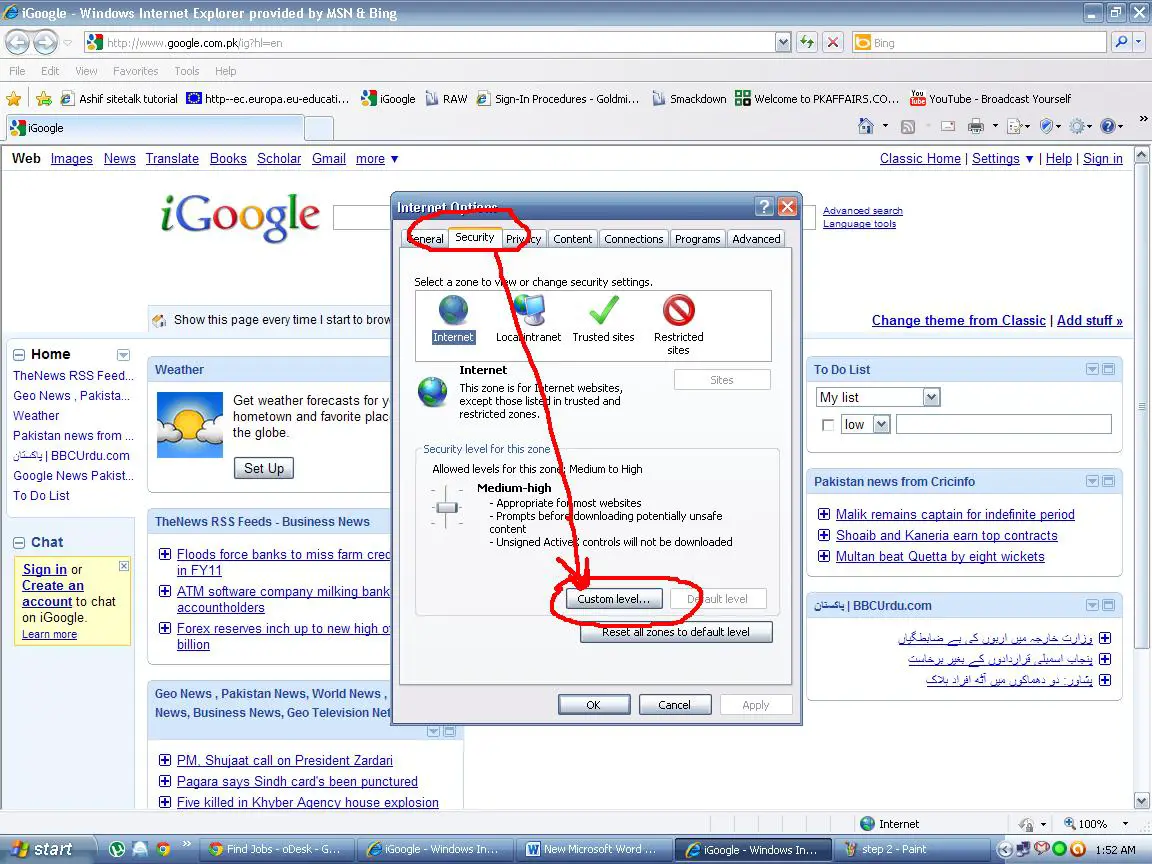Click Reset all zones to default level
This screenshot has height=864, width=1152.
676,632
